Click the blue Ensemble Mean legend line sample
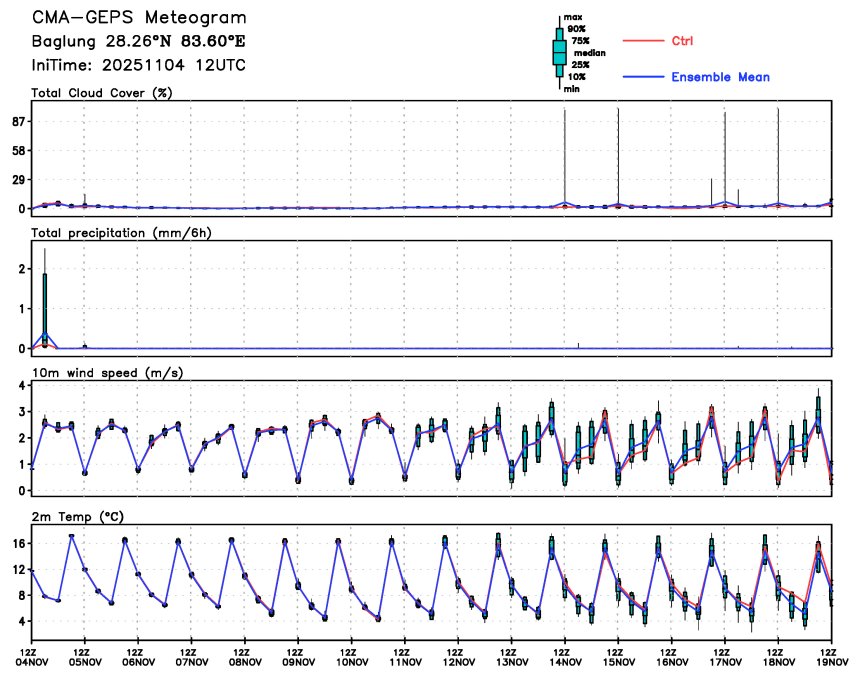Image resolution: width=860 pixels, height=678 pixels. (x=643, y=77)
